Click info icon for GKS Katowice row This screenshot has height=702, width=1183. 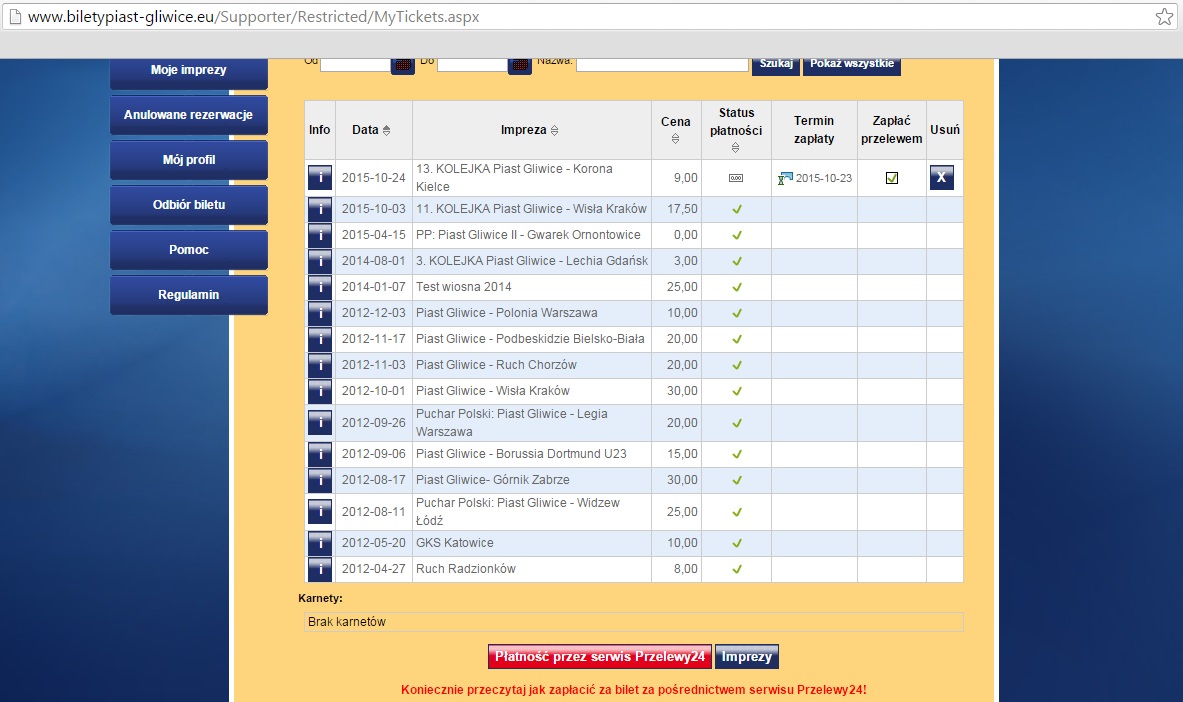point(319,543)
